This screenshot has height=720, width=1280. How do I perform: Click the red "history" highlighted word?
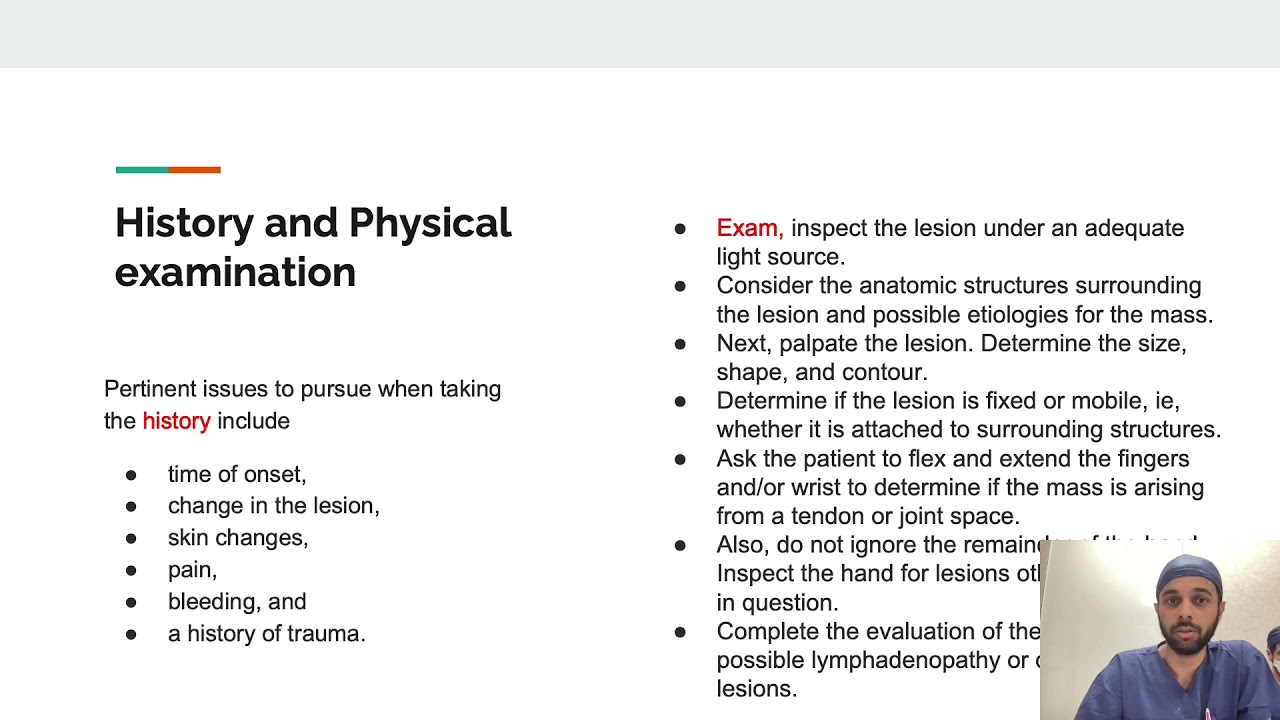click(x=176, y=421)
